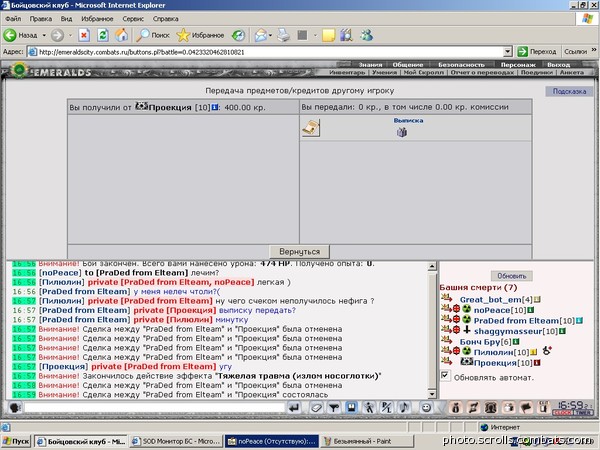
Task: Click the IE Home toolbar icon
Action: (121, 35)
